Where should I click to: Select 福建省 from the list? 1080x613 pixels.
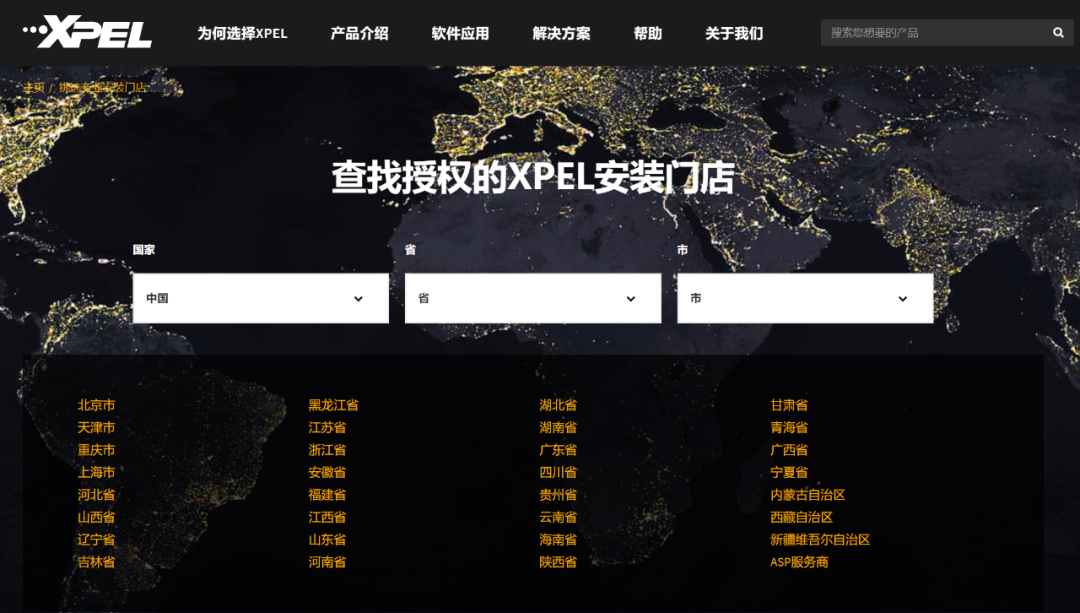tap(327, 495)
